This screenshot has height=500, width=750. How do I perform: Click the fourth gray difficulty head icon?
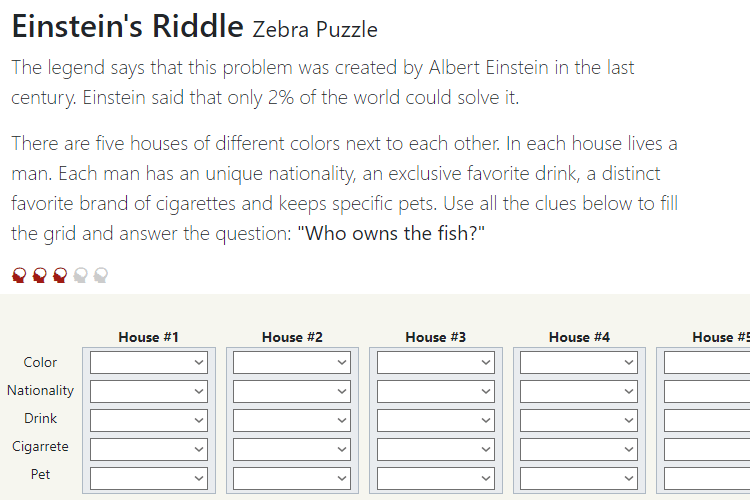click(x=80, y=275)
